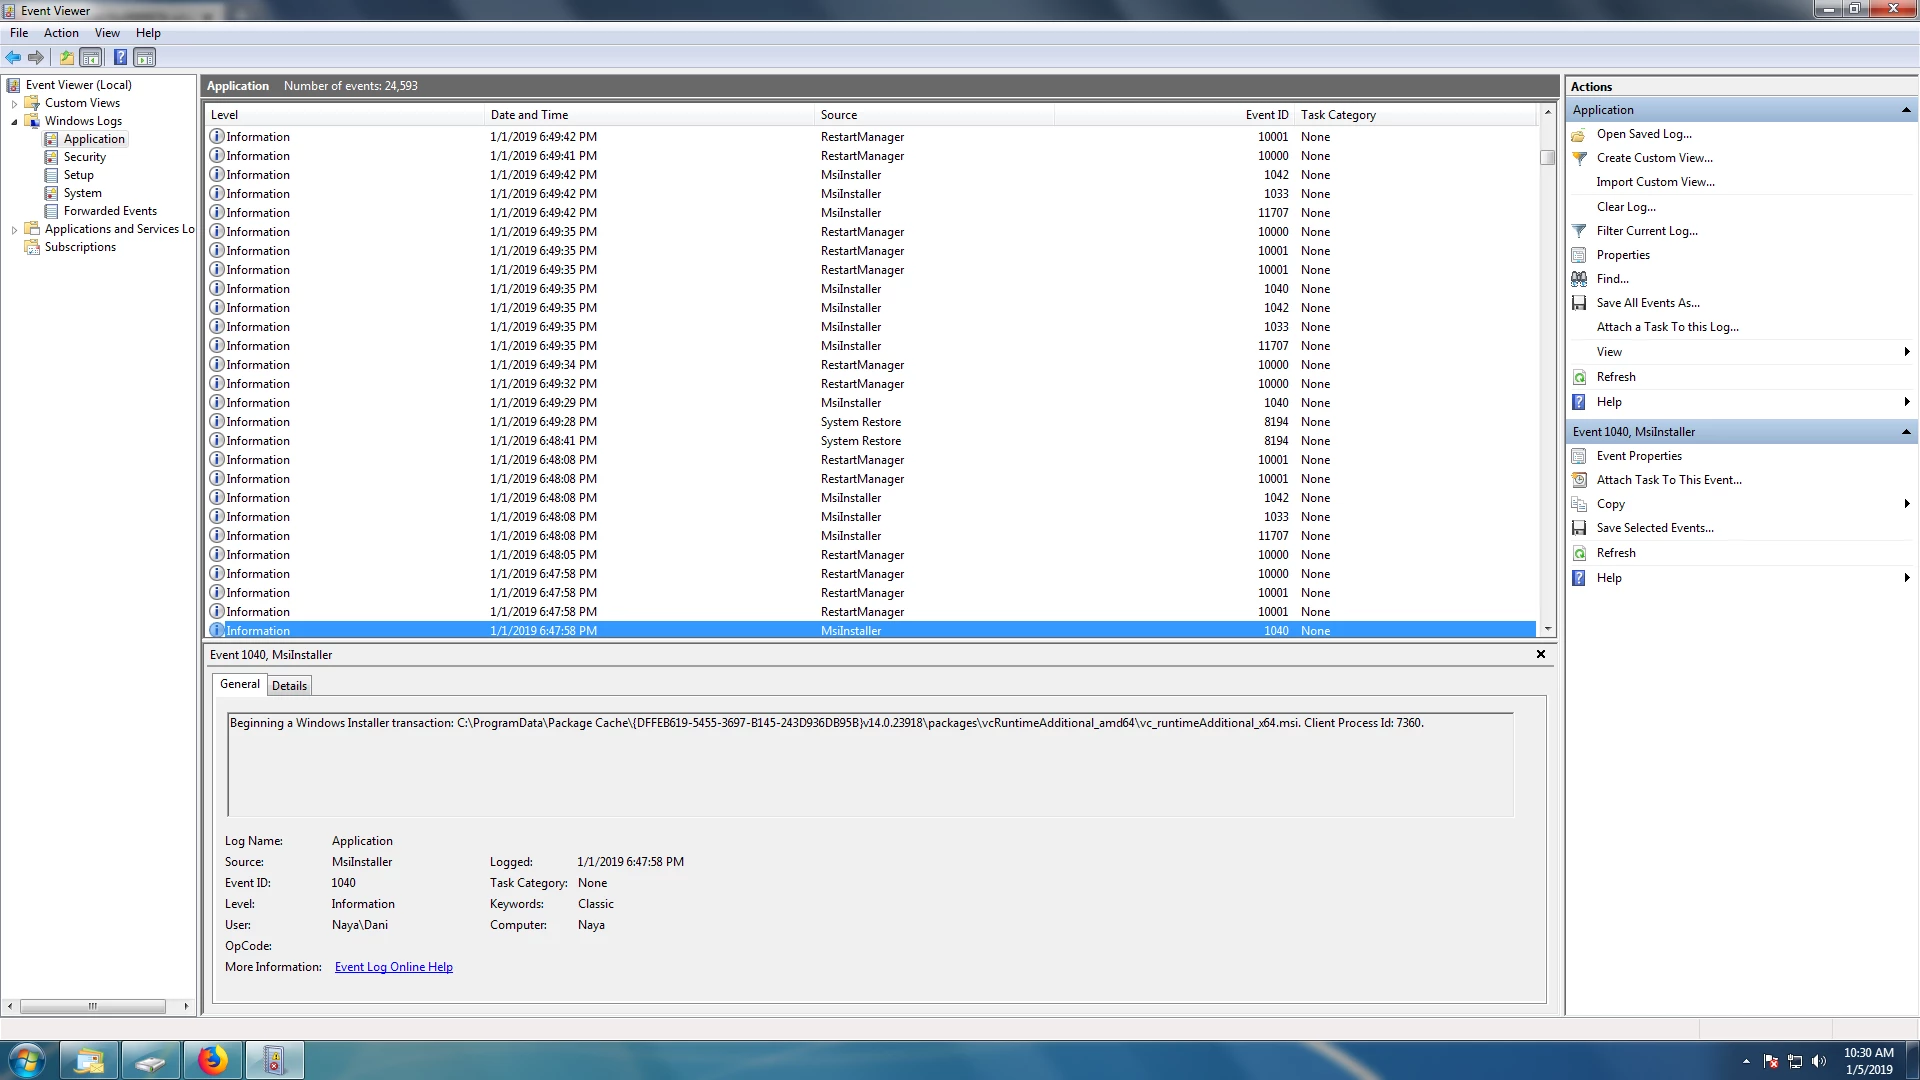Click the blue Help toolbar icon
The image size is (1920, 1080).
pos(120,57)
